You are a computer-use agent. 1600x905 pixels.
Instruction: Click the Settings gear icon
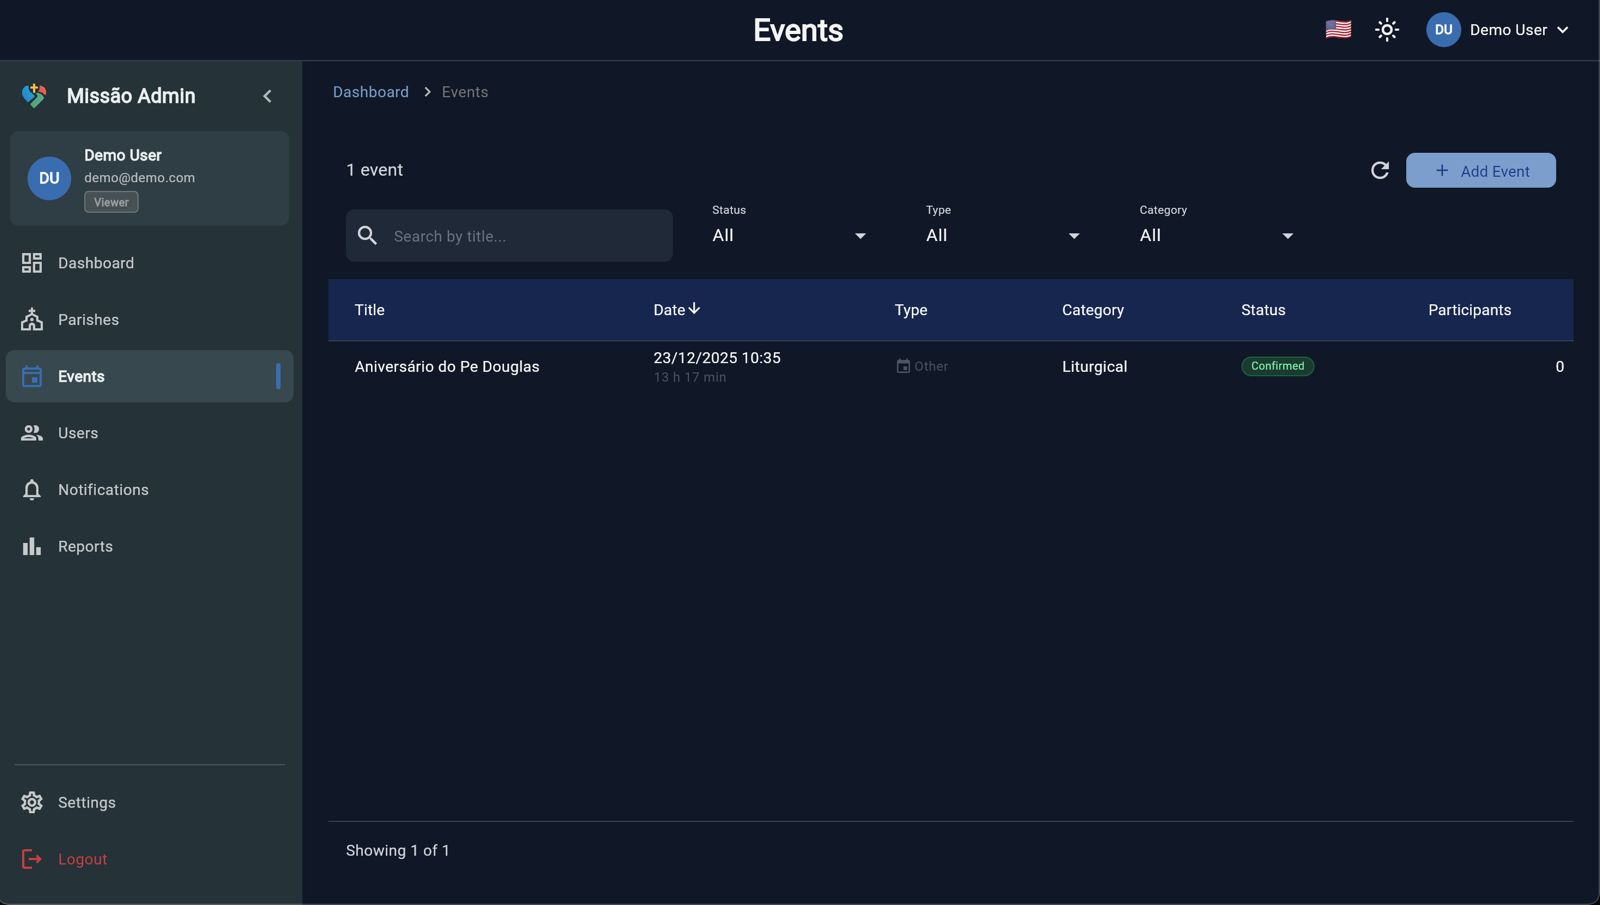(x=32, y=802)
